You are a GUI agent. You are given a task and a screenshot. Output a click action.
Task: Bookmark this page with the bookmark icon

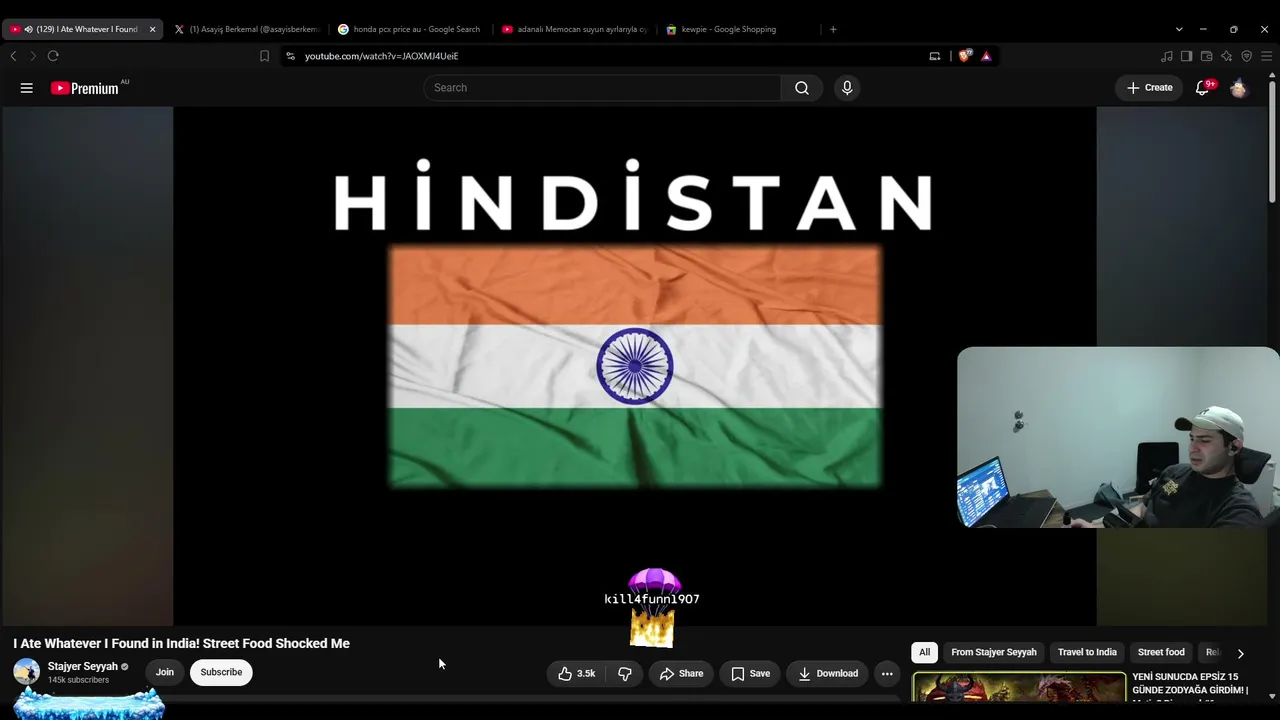pos(264,56)
